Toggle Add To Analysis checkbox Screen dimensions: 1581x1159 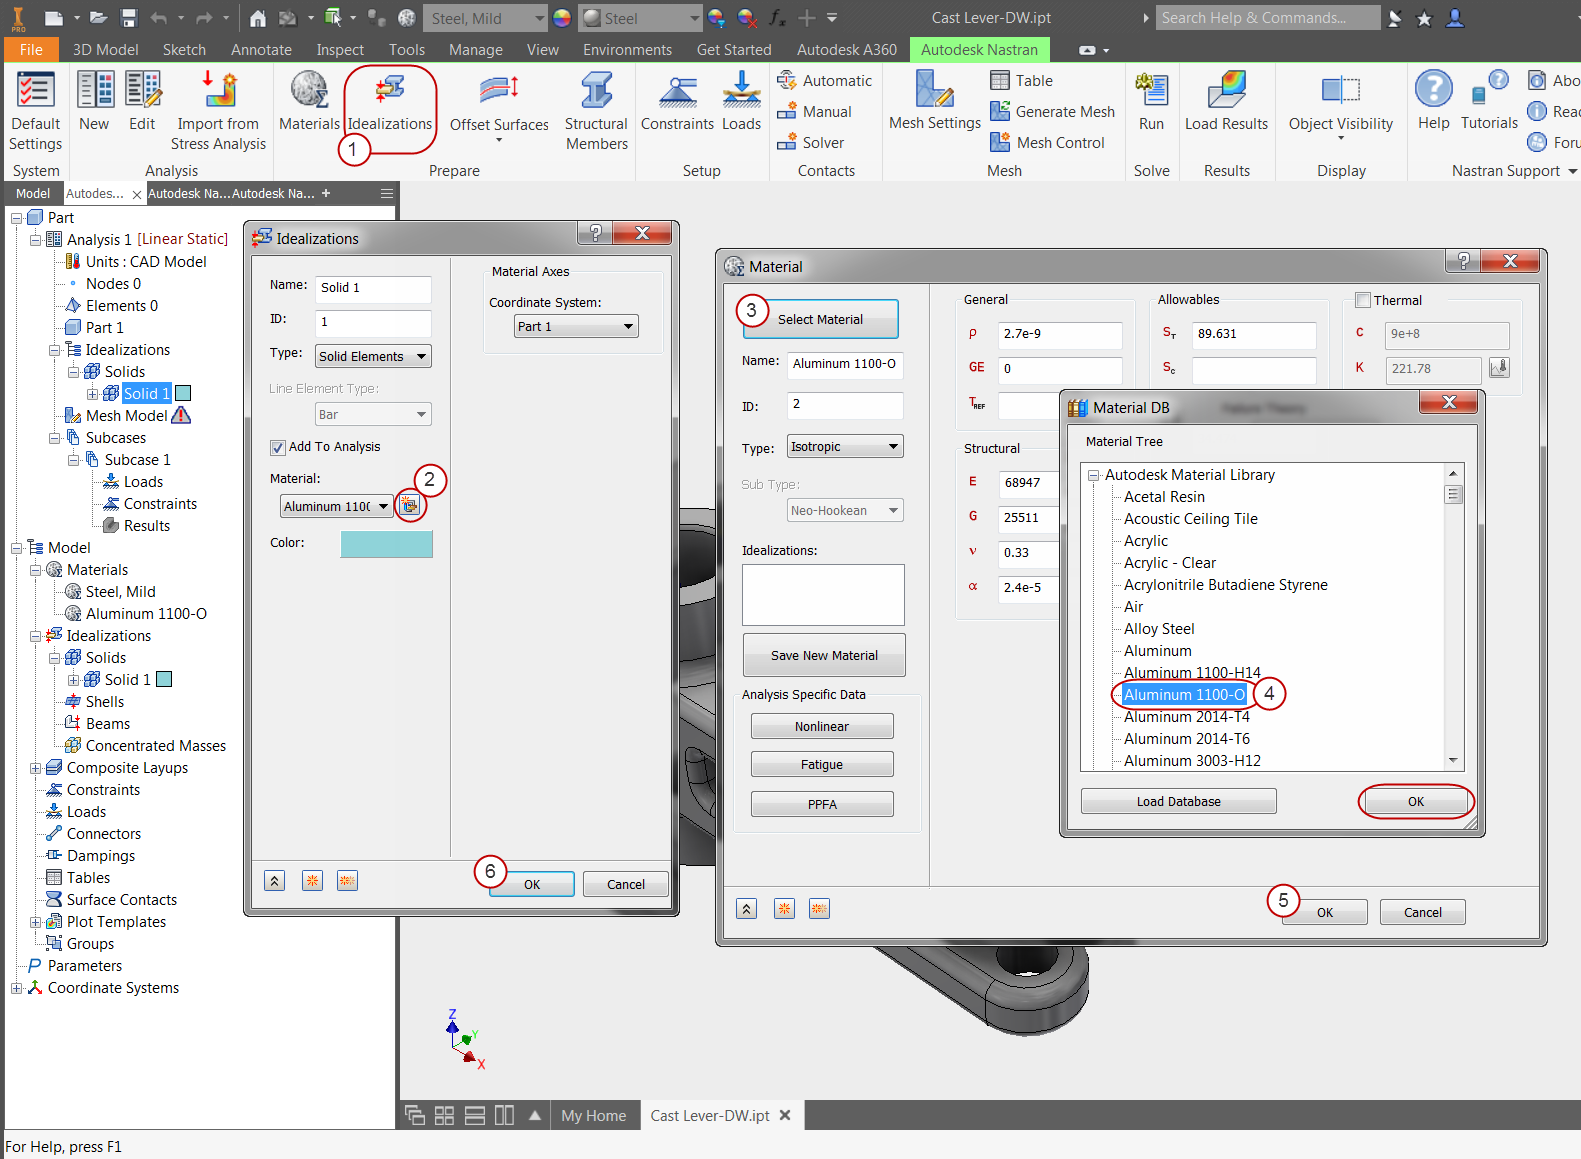[x=278, y=447]
